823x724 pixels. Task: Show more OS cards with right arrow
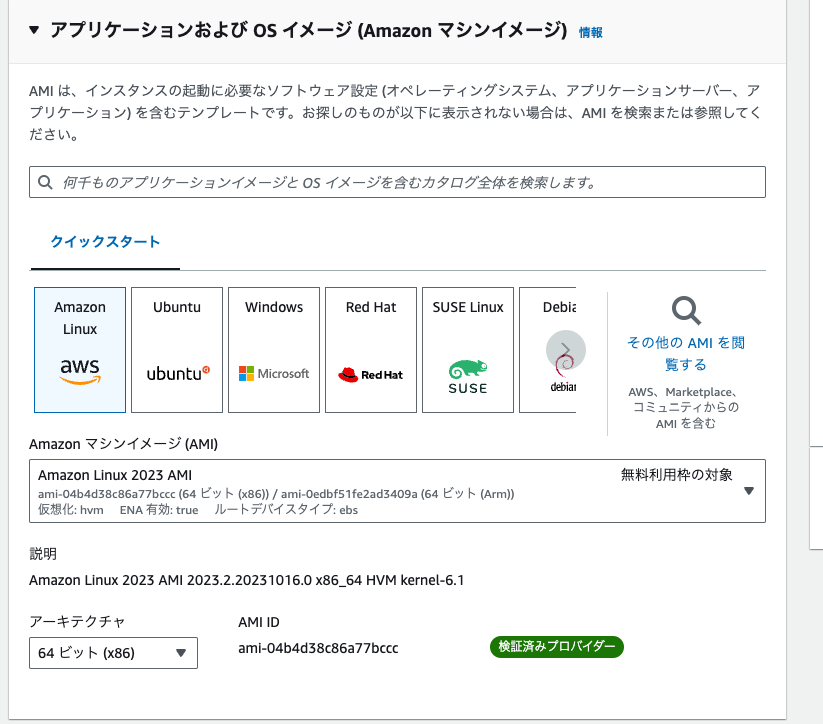coord(566,350)
